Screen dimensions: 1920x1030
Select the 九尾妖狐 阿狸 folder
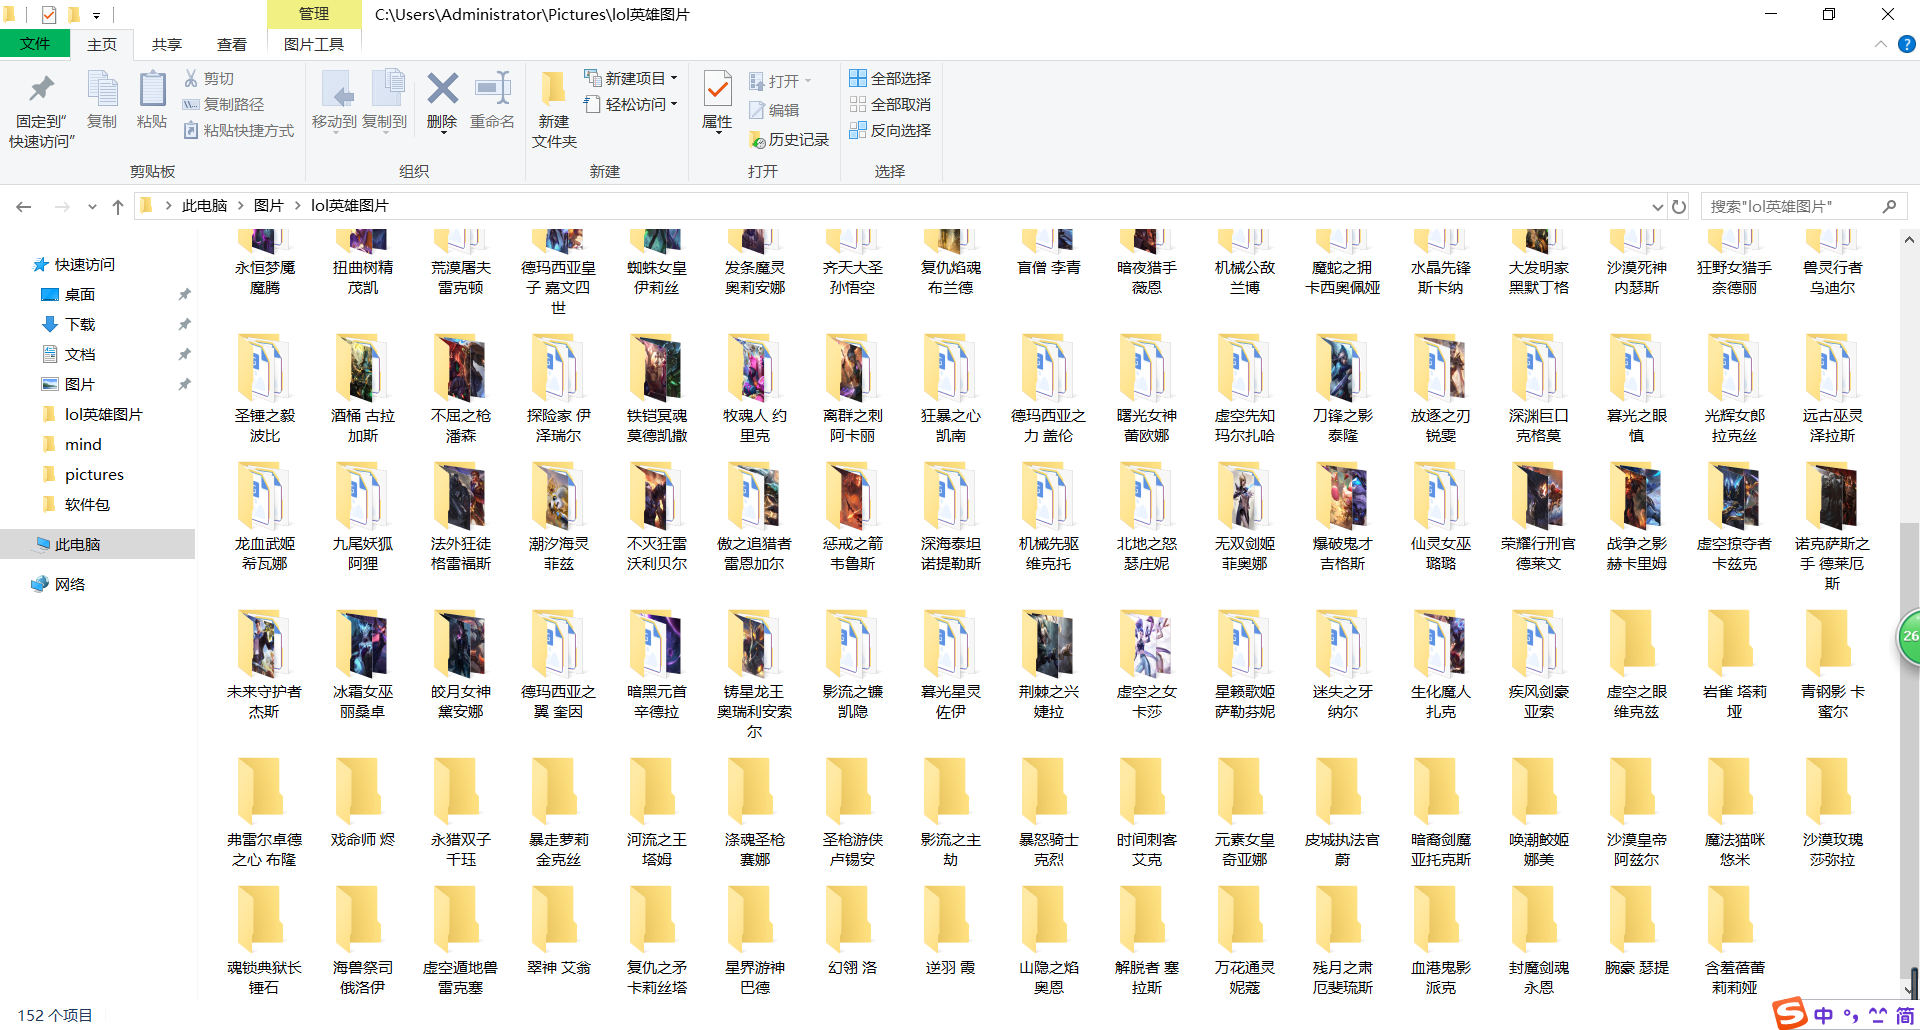tap(363, 517)
